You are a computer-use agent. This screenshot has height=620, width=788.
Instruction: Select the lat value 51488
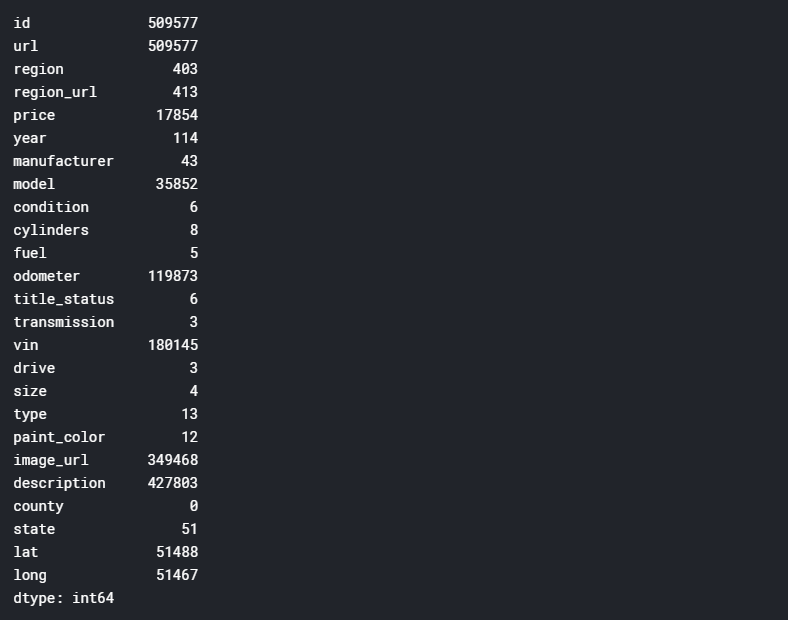176,552
